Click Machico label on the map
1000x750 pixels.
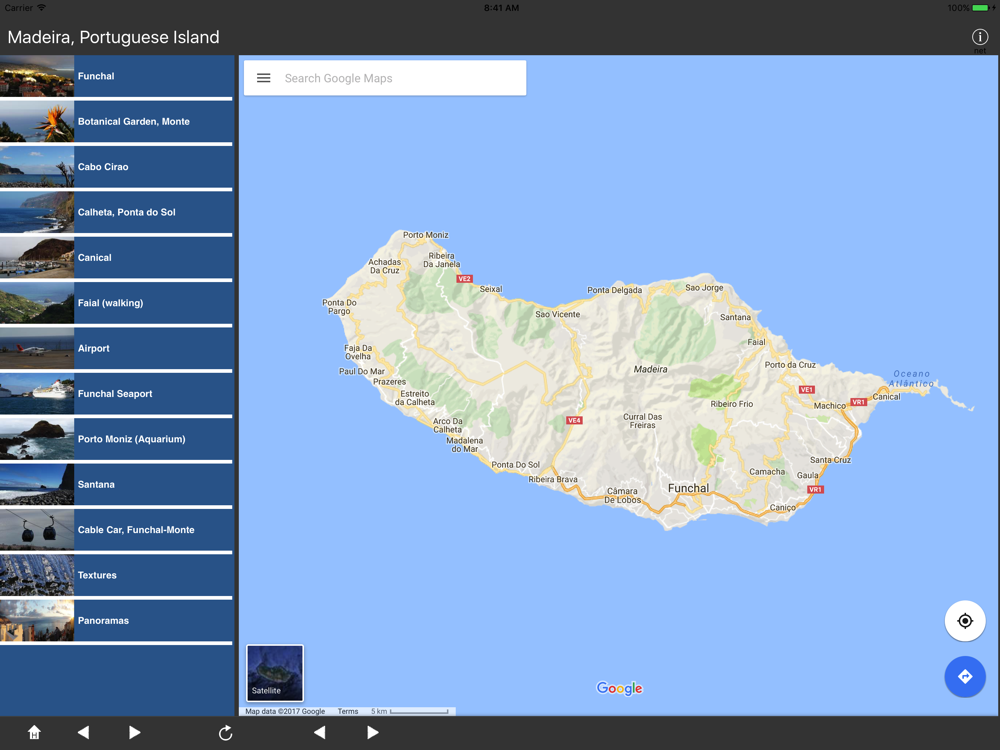[830, 406]
